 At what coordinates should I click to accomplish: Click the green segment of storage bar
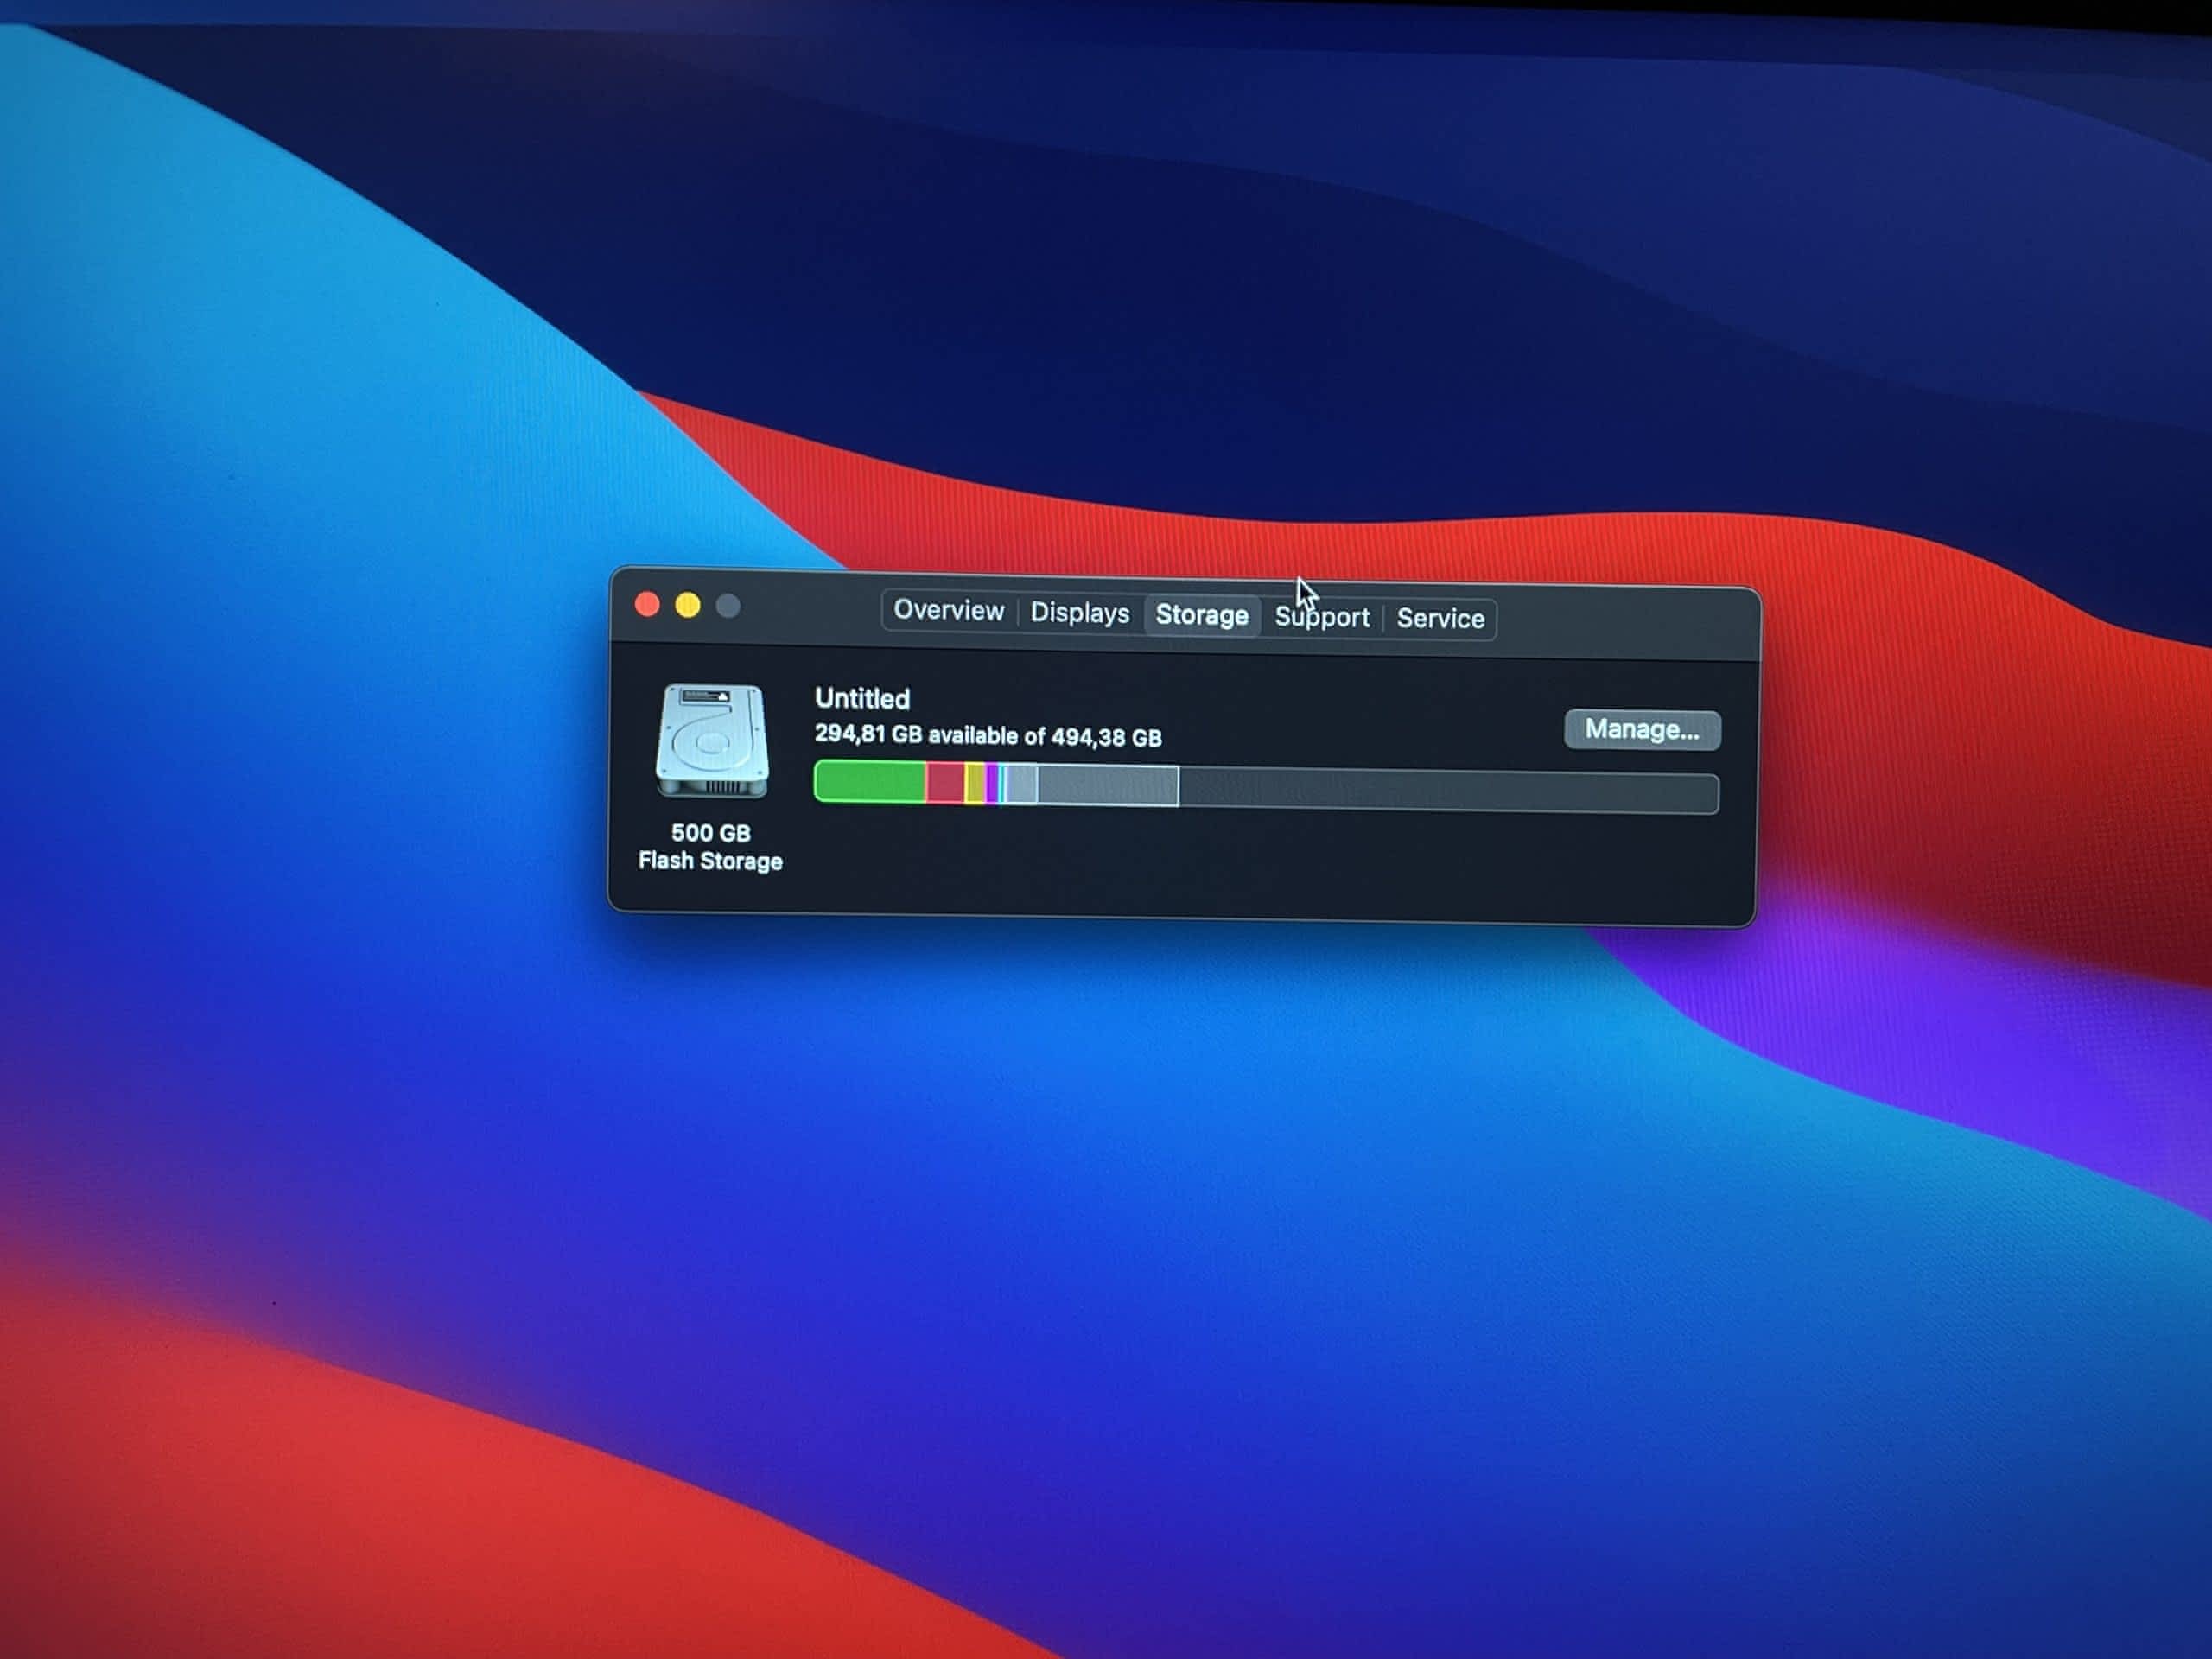[869, 782]
